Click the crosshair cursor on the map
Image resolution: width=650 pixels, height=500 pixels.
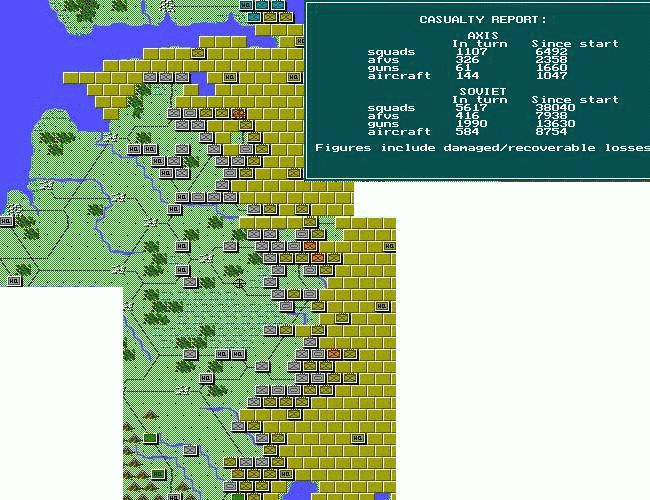(x=239, y=284)
